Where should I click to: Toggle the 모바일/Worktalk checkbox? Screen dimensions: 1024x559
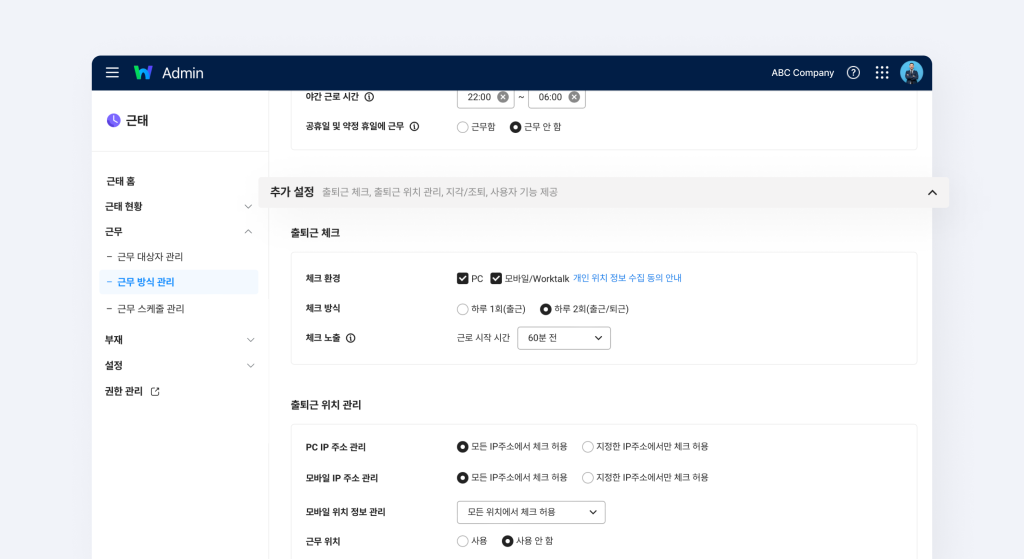click(496, 278)
